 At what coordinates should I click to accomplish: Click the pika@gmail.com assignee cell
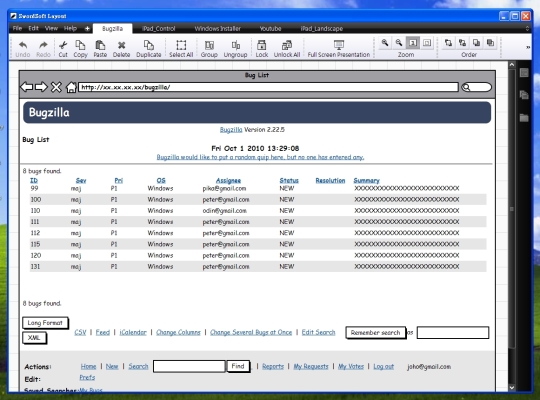tap(224, 188)
